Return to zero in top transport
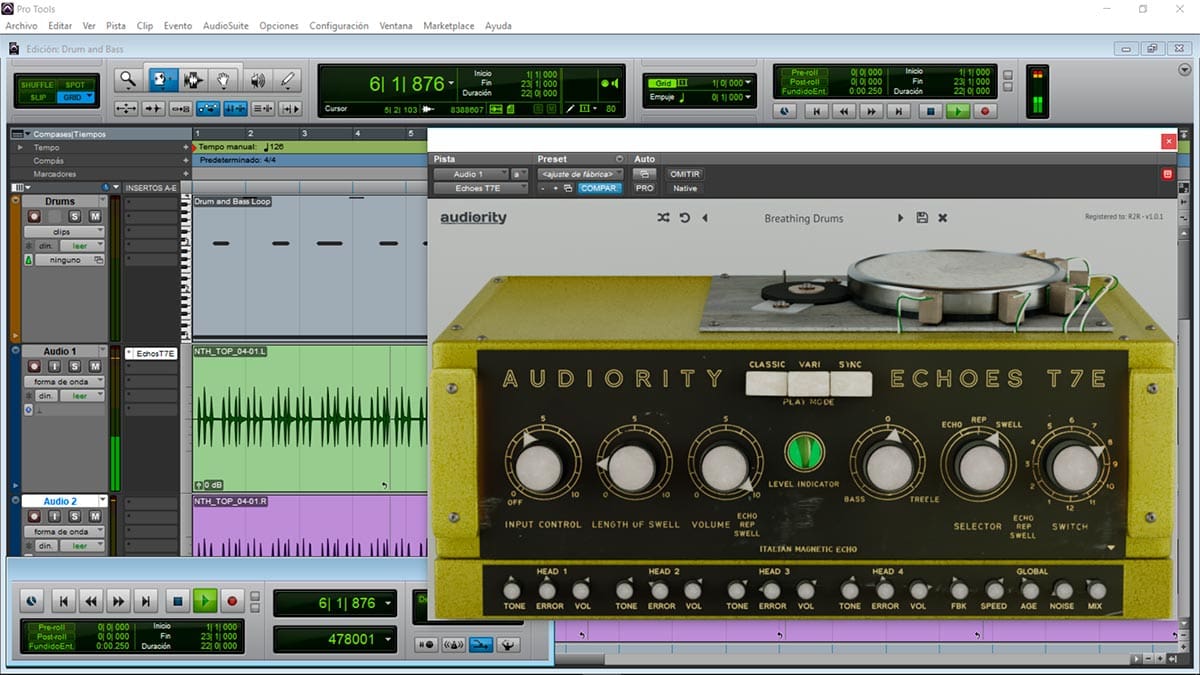This screenshot has width=1200, height=675. tap(817, 112)
